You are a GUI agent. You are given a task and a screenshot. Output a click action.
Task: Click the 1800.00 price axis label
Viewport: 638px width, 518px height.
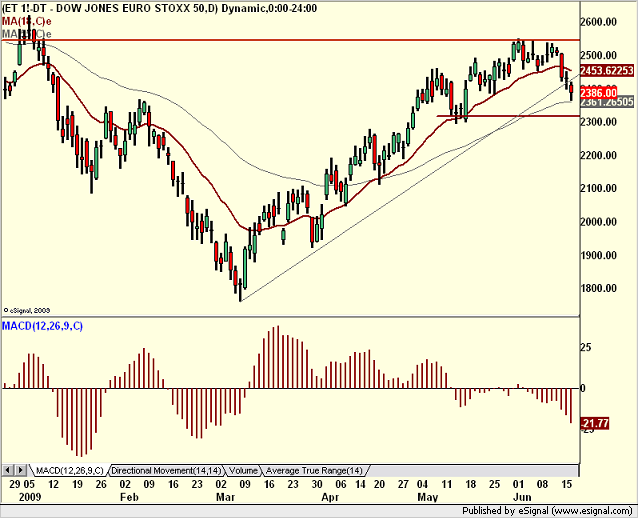599,288
